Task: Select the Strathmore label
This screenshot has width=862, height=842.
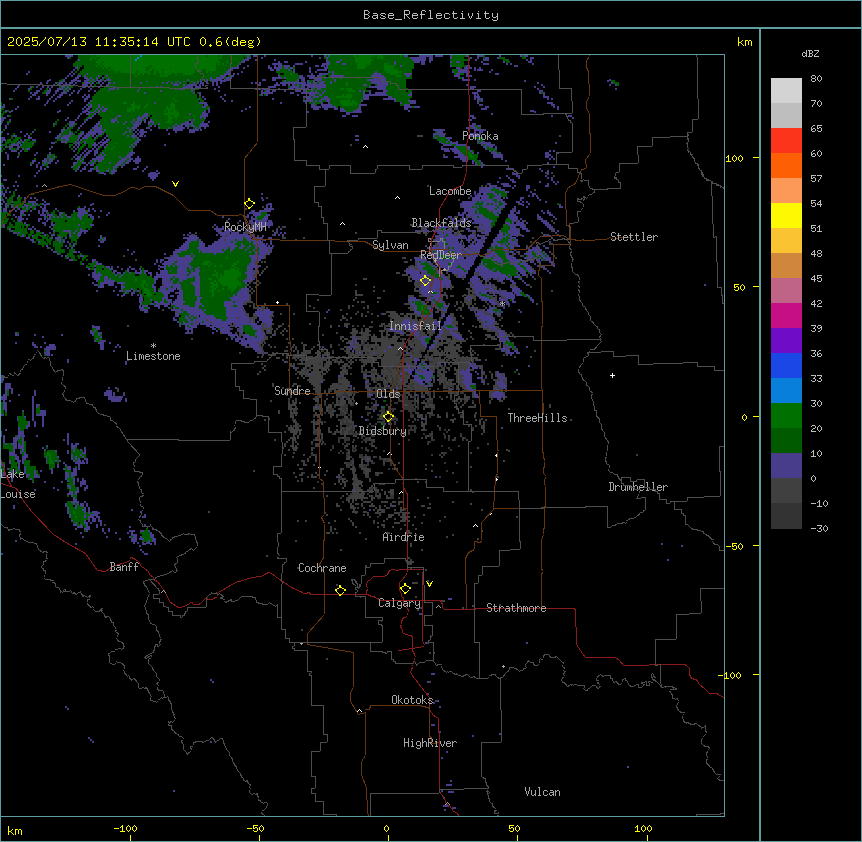Action: pyautogui.click(x=516, y=608)
